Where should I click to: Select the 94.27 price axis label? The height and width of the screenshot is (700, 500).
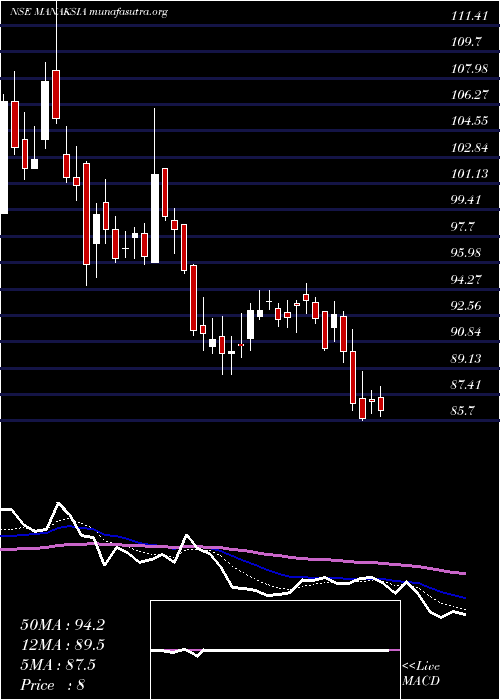(x=466, y=280)
